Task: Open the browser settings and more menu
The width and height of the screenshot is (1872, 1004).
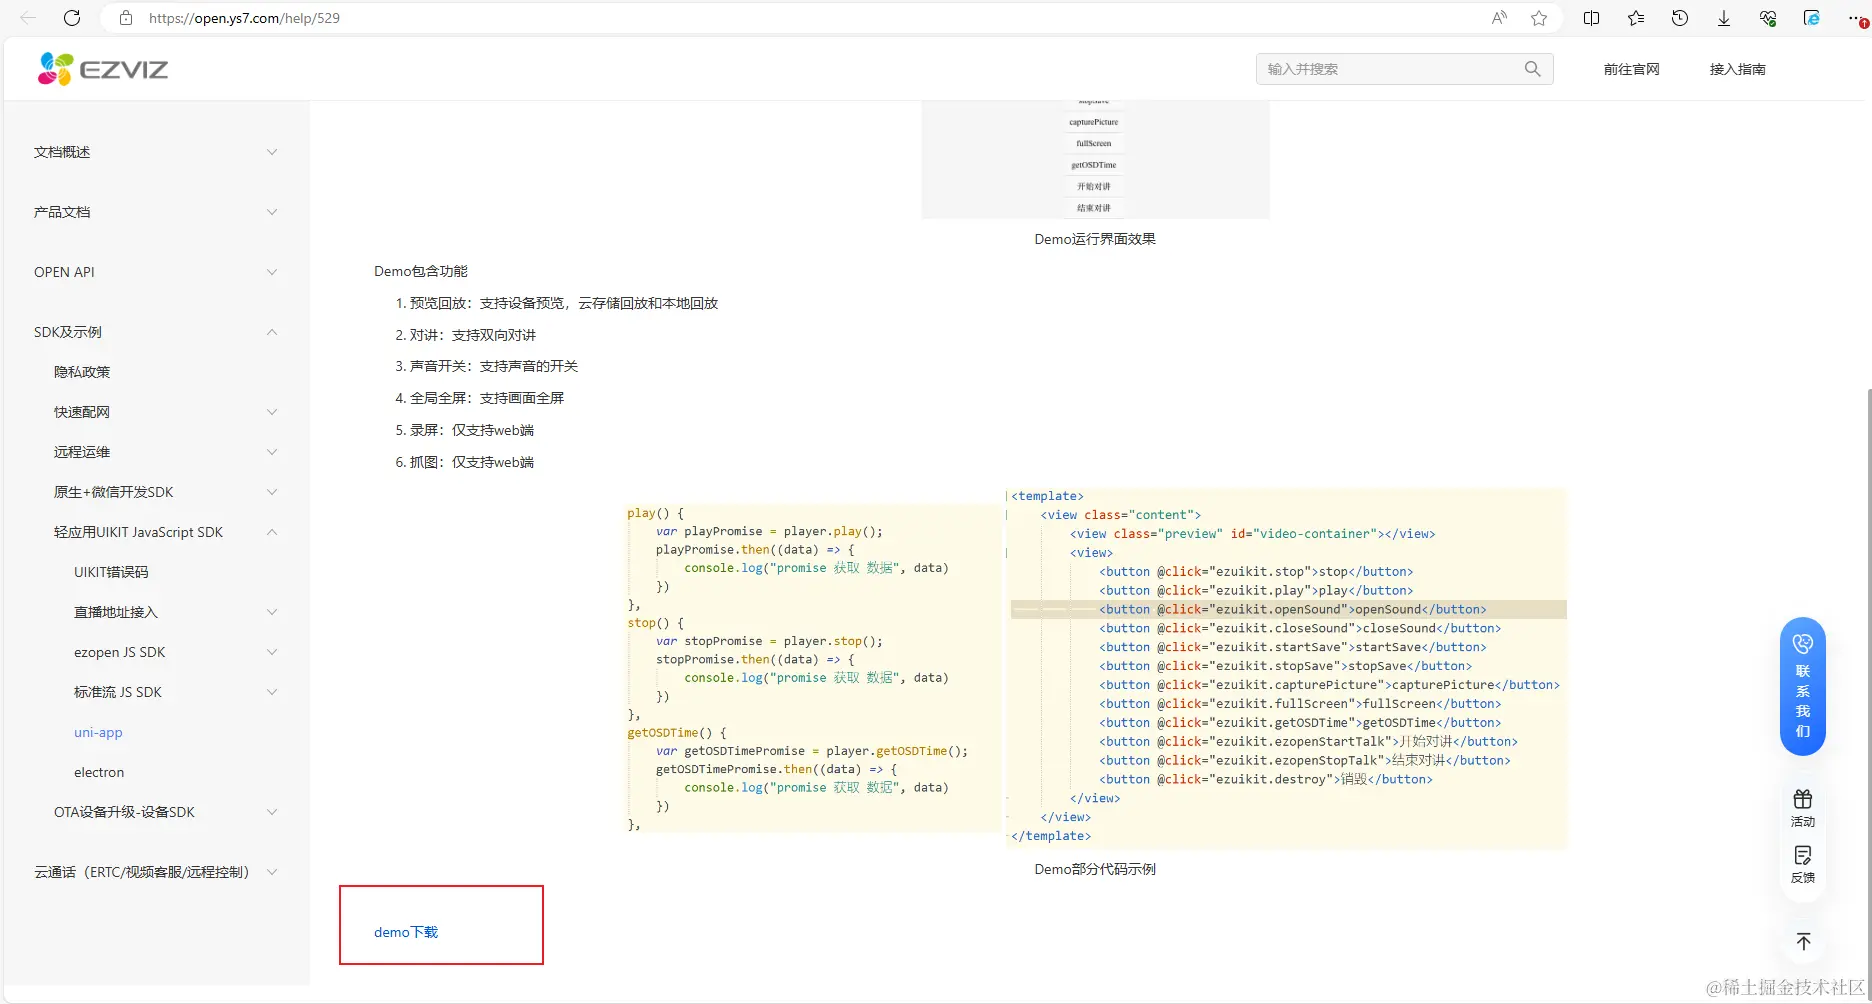Action: click(x=1856, y=18)
